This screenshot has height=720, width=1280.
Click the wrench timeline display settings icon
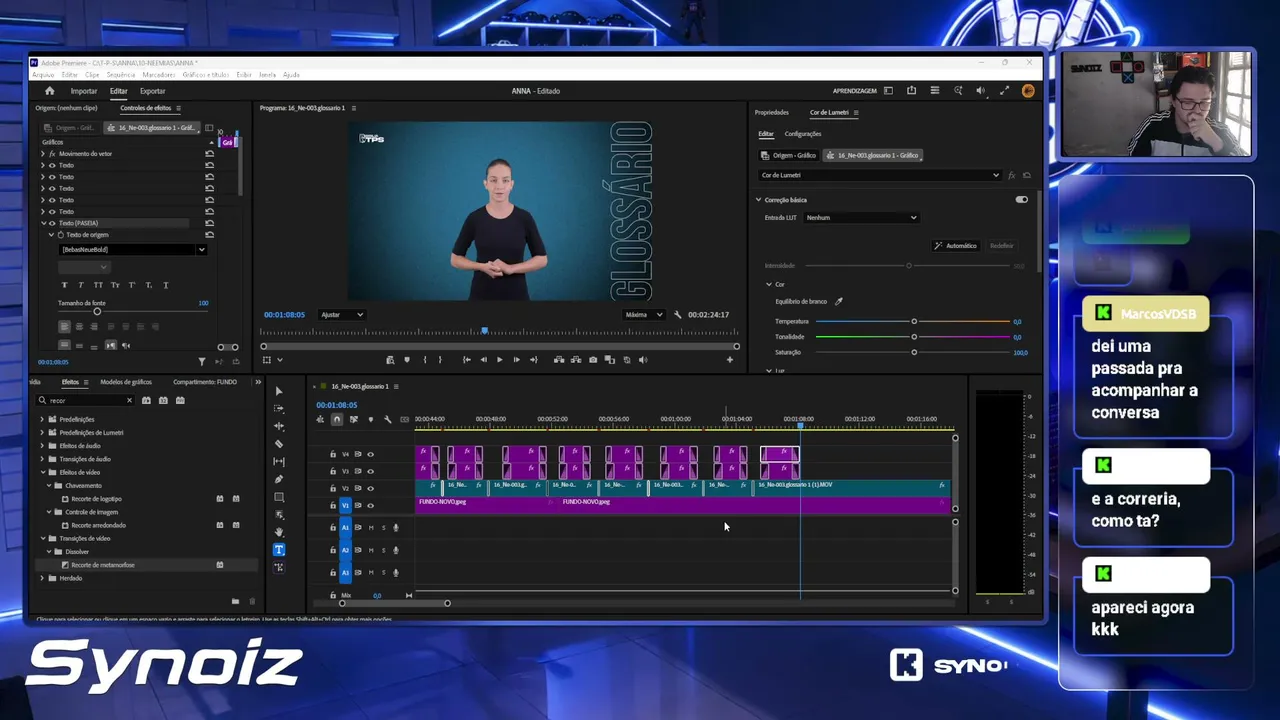click(x=387, y=419)
